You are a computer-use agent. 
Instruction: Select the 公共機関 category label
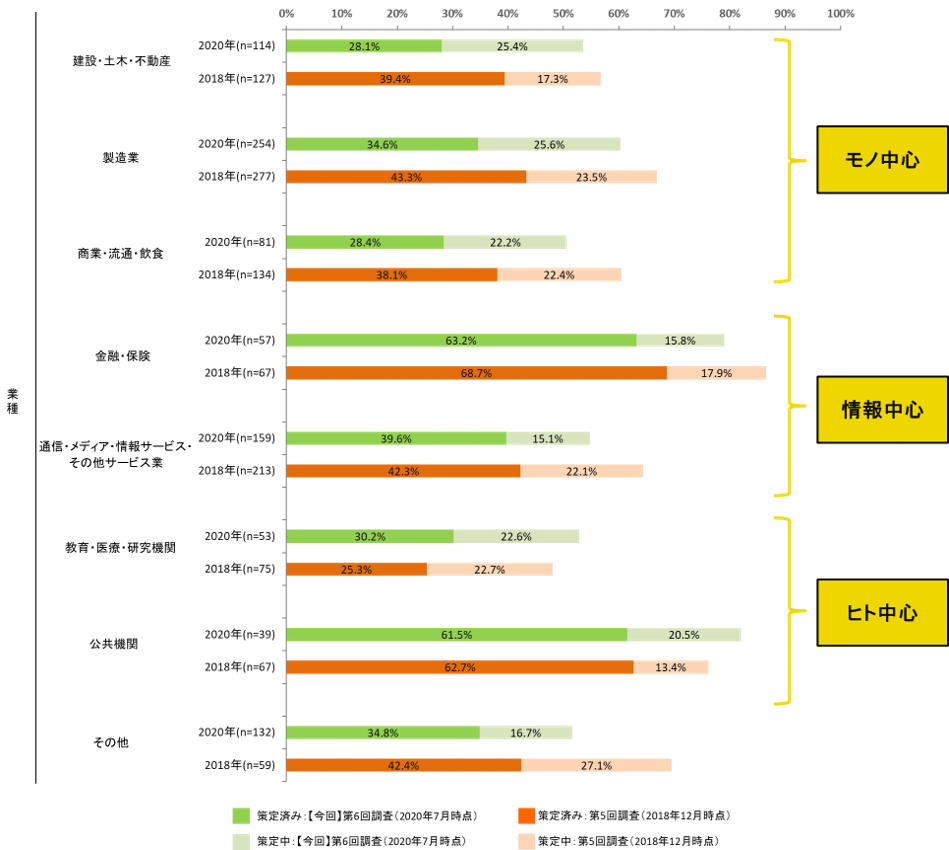pyautogui.click(x=114, y=644)
